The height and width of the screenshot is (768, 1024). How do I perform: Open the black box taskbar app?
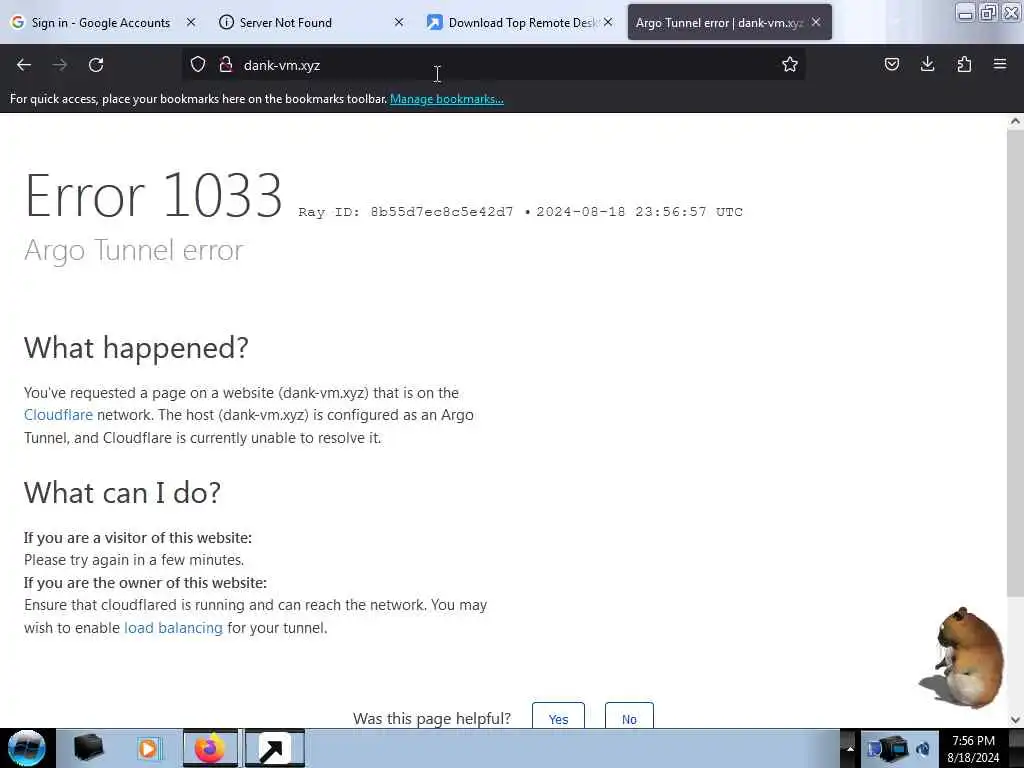(x=88, y=748)
